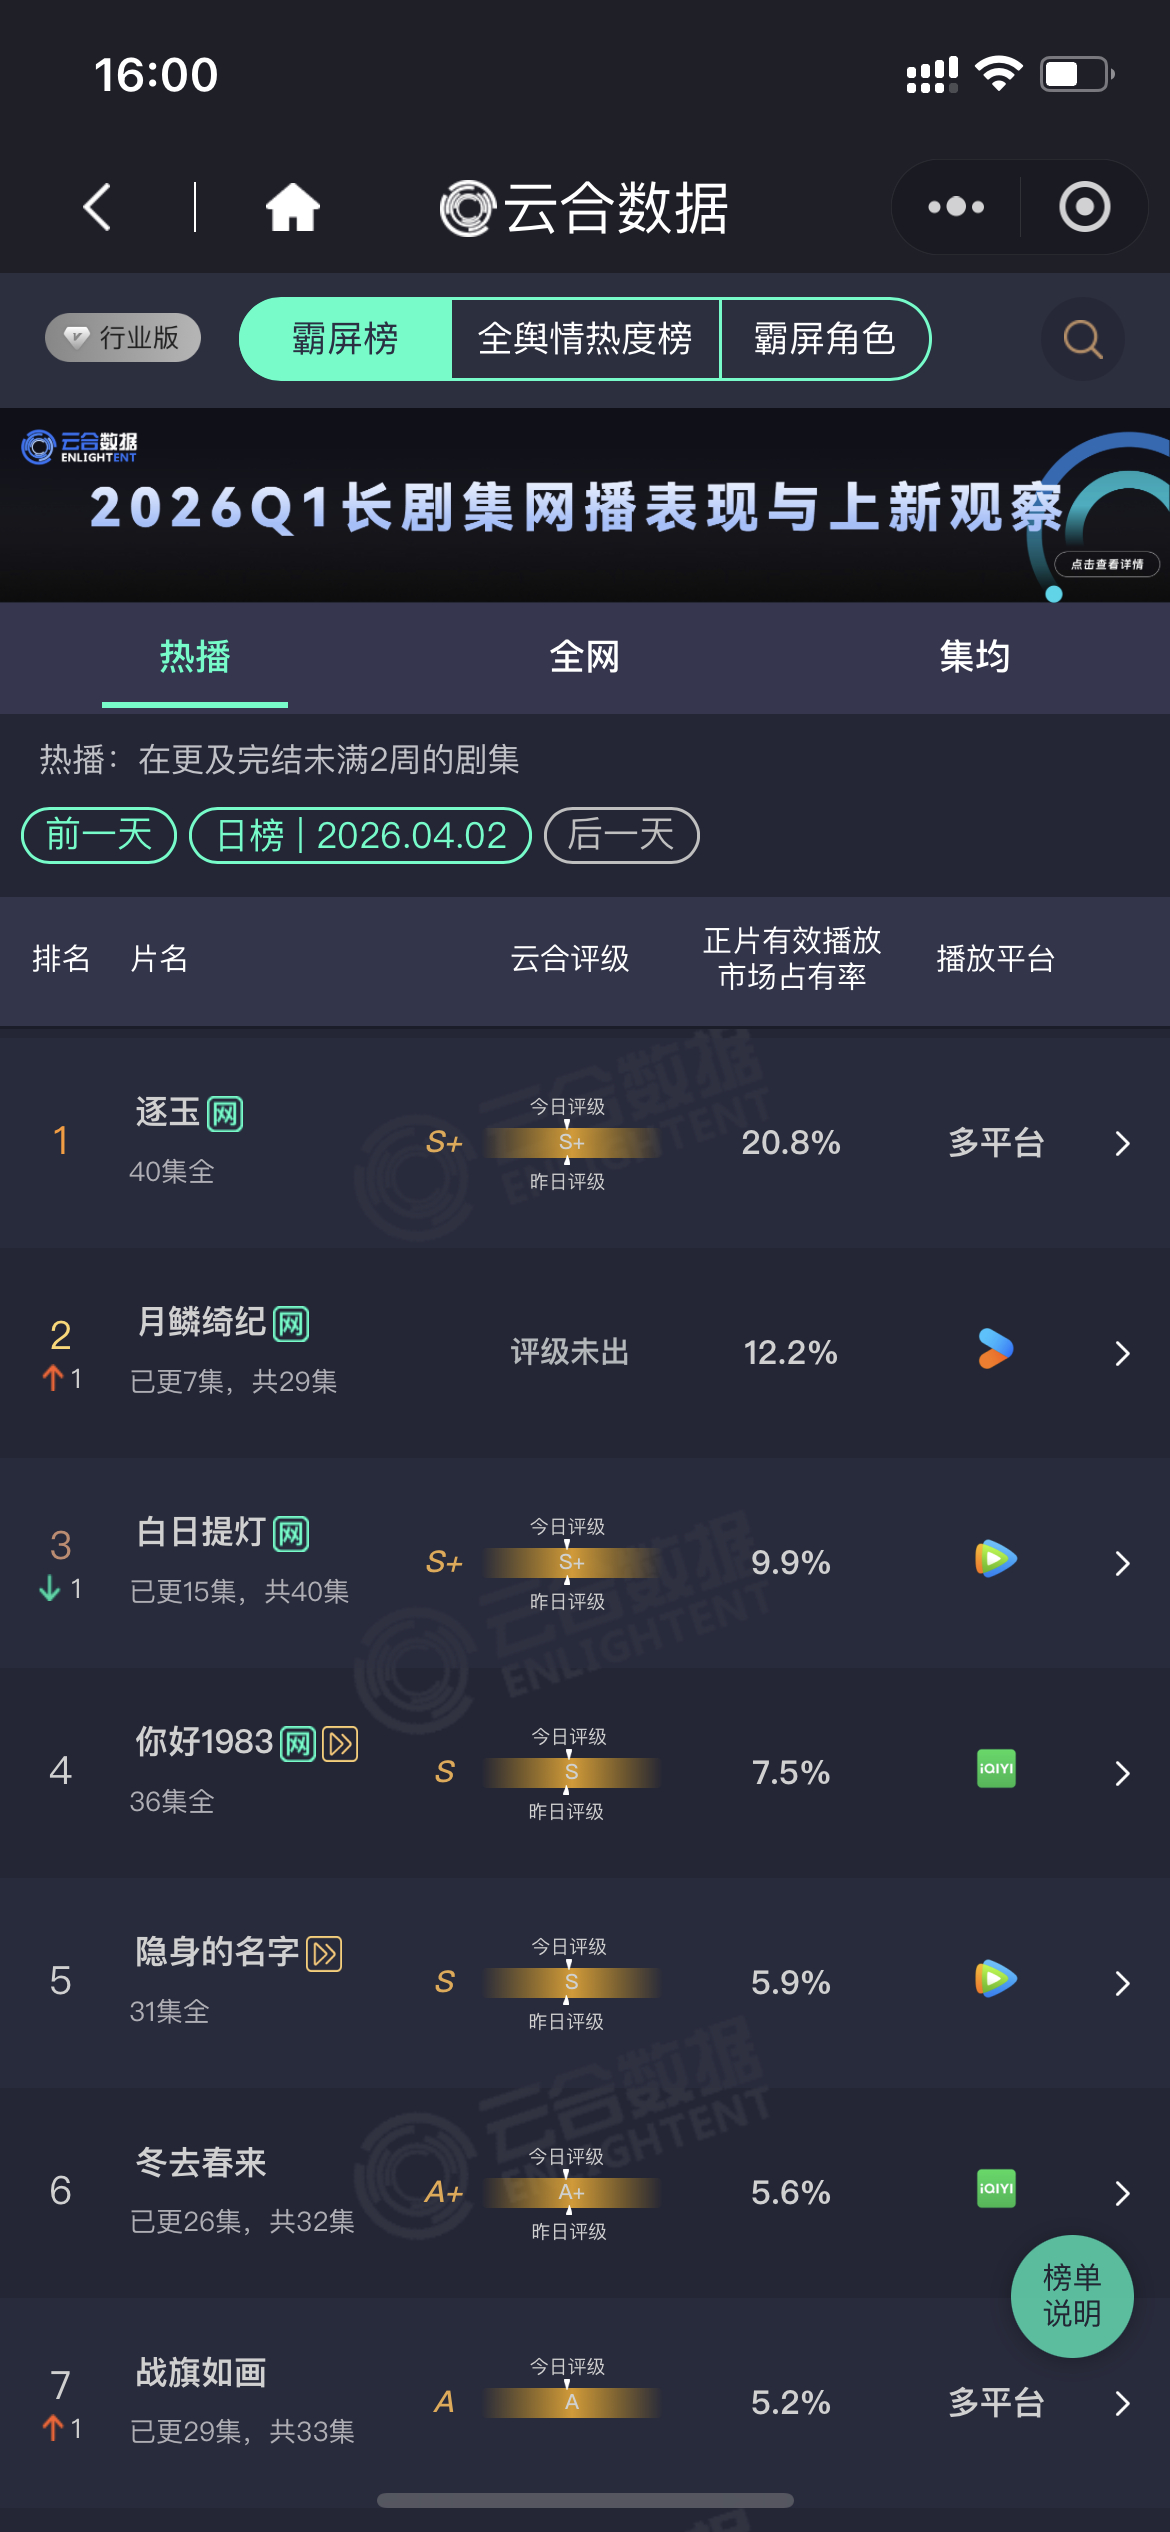Tap the home icon in the top bar
The height and width of the screenshot is (2532, 1170).
coord(291,206)
